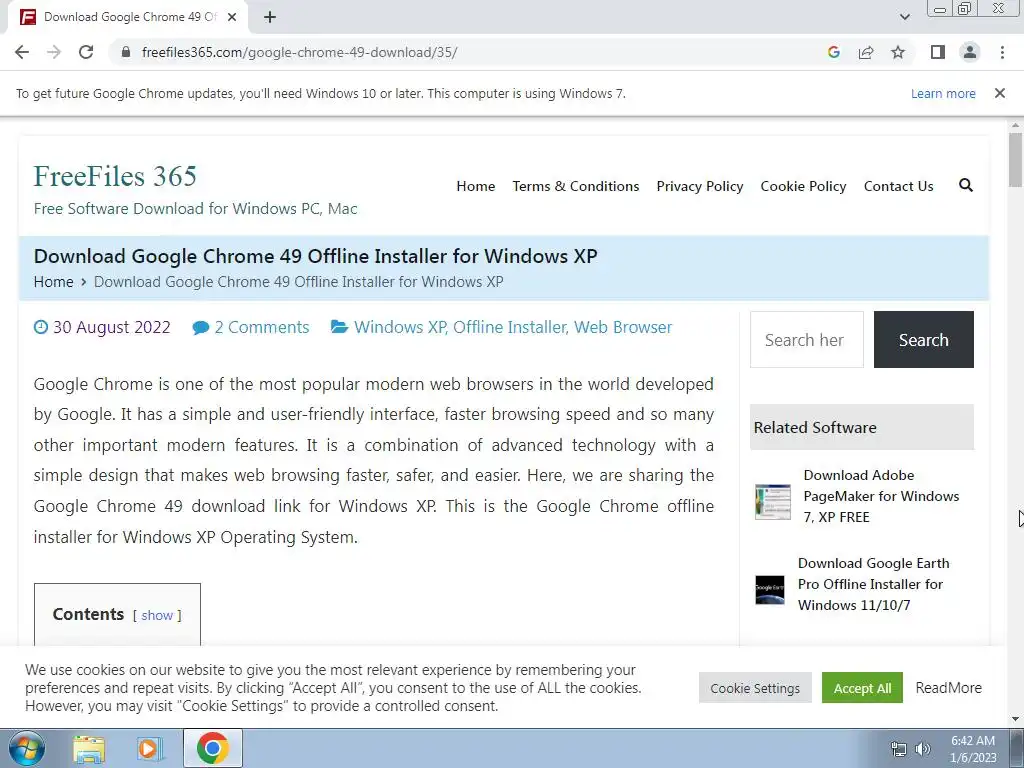The image size is (1024, 768).
Task: Open the site search magnifier icon
Action: (966, 185)
